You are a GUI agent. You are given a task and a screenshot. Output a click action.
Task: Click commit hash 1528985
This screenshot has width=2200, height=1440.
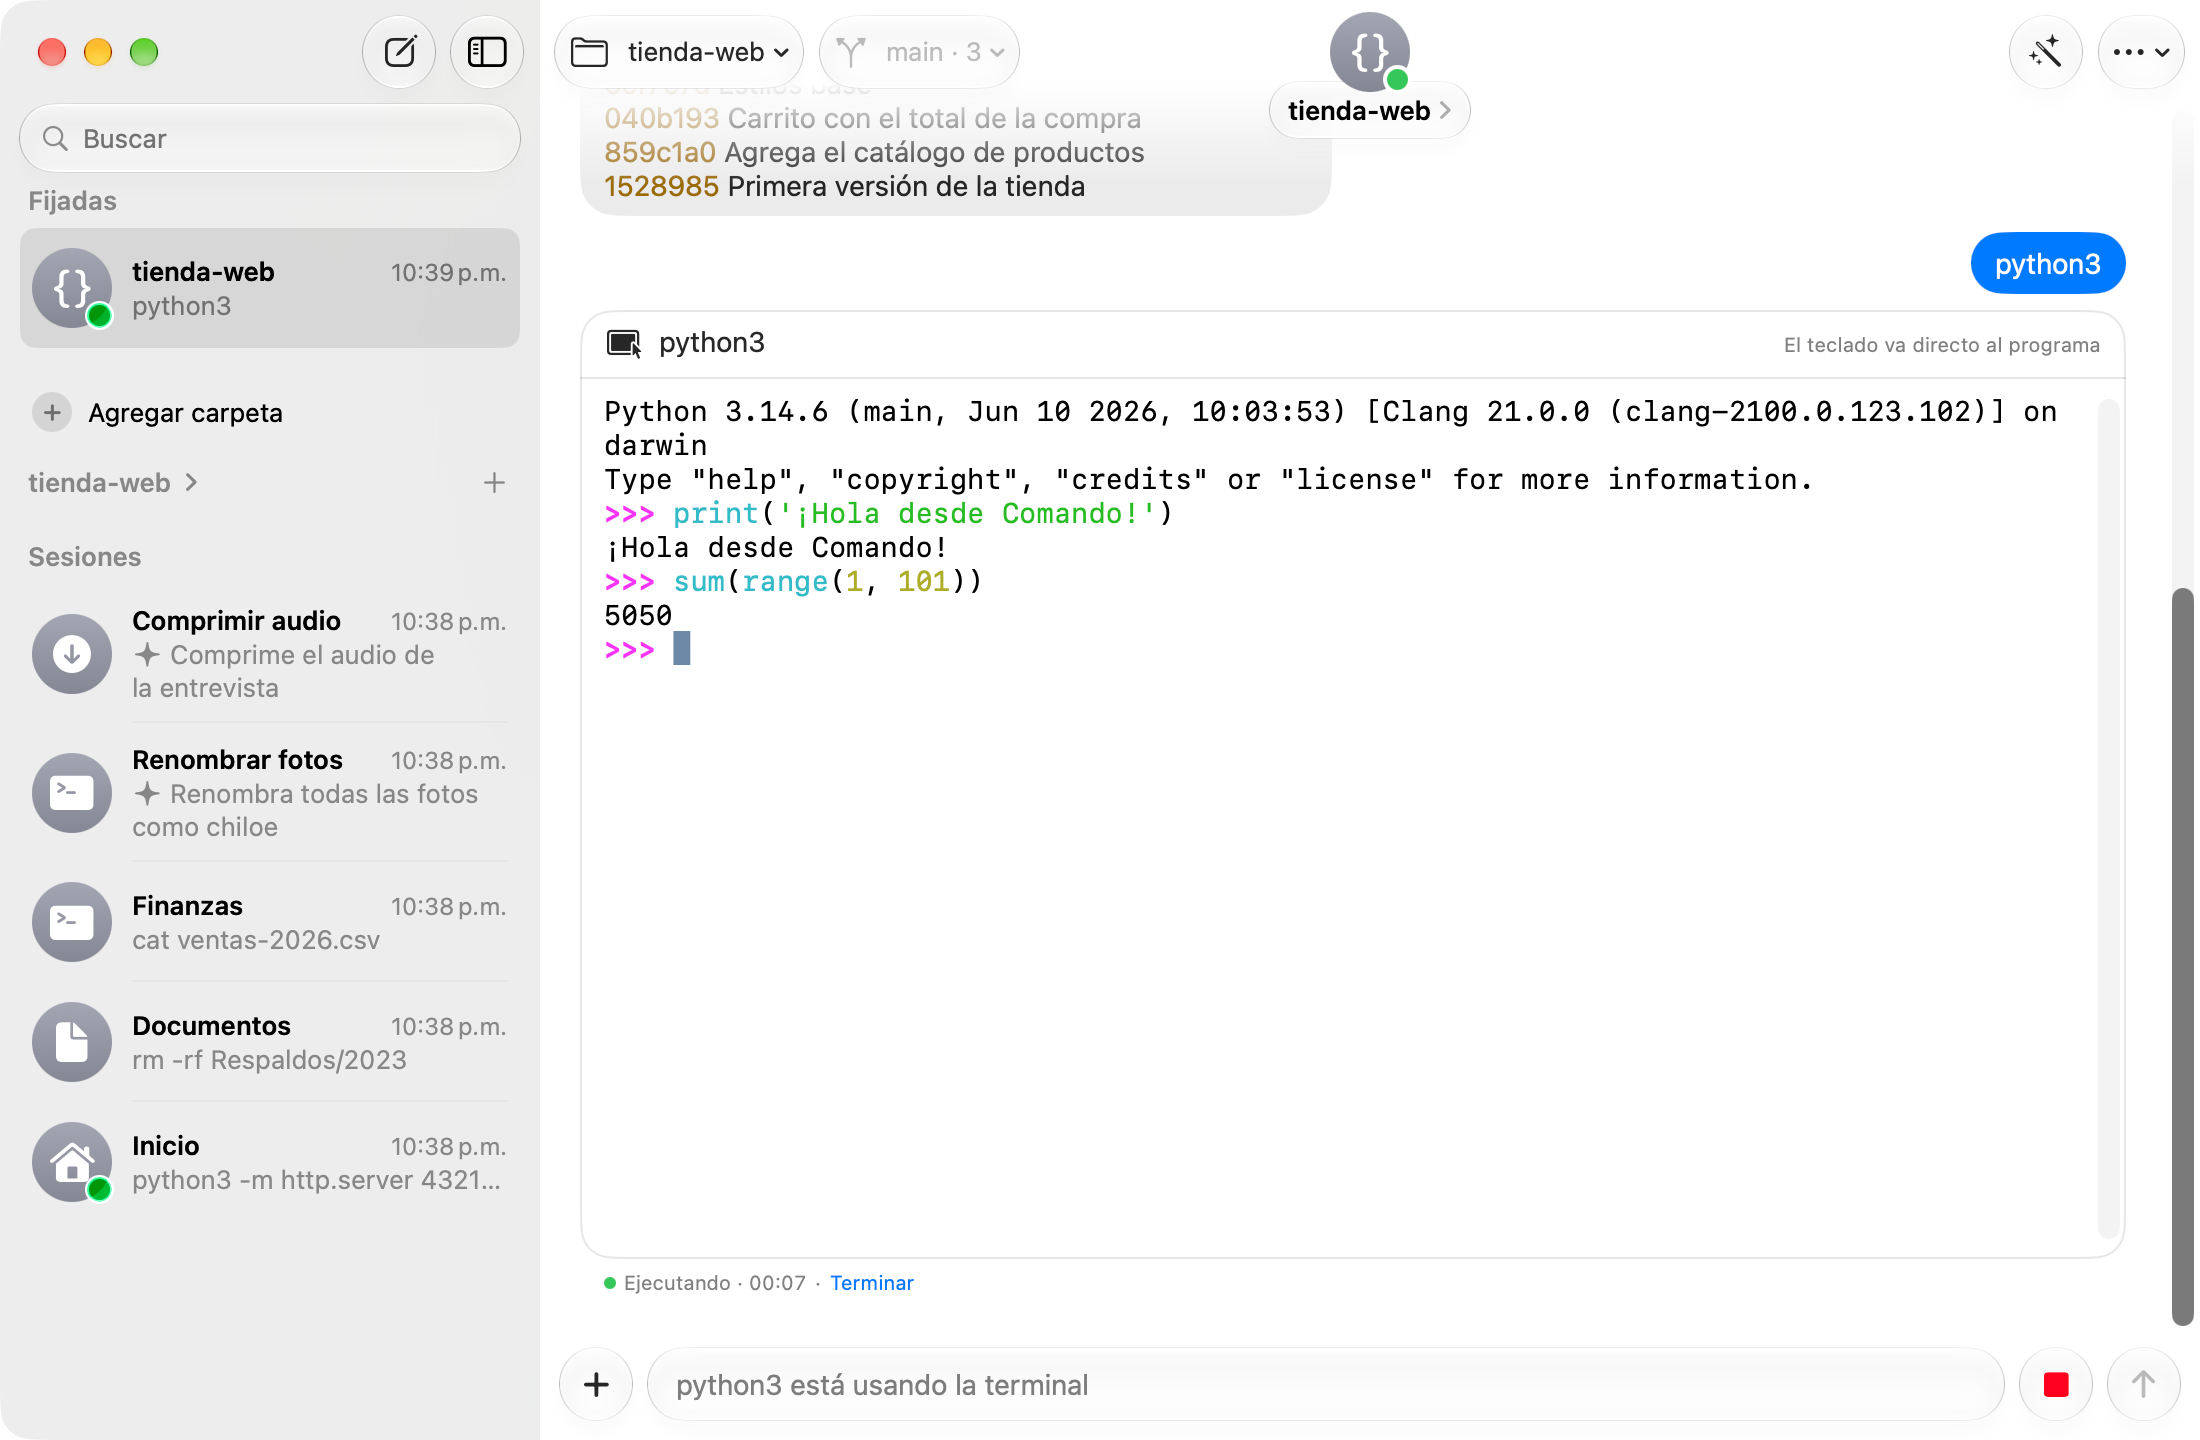(x=661, y=187)
